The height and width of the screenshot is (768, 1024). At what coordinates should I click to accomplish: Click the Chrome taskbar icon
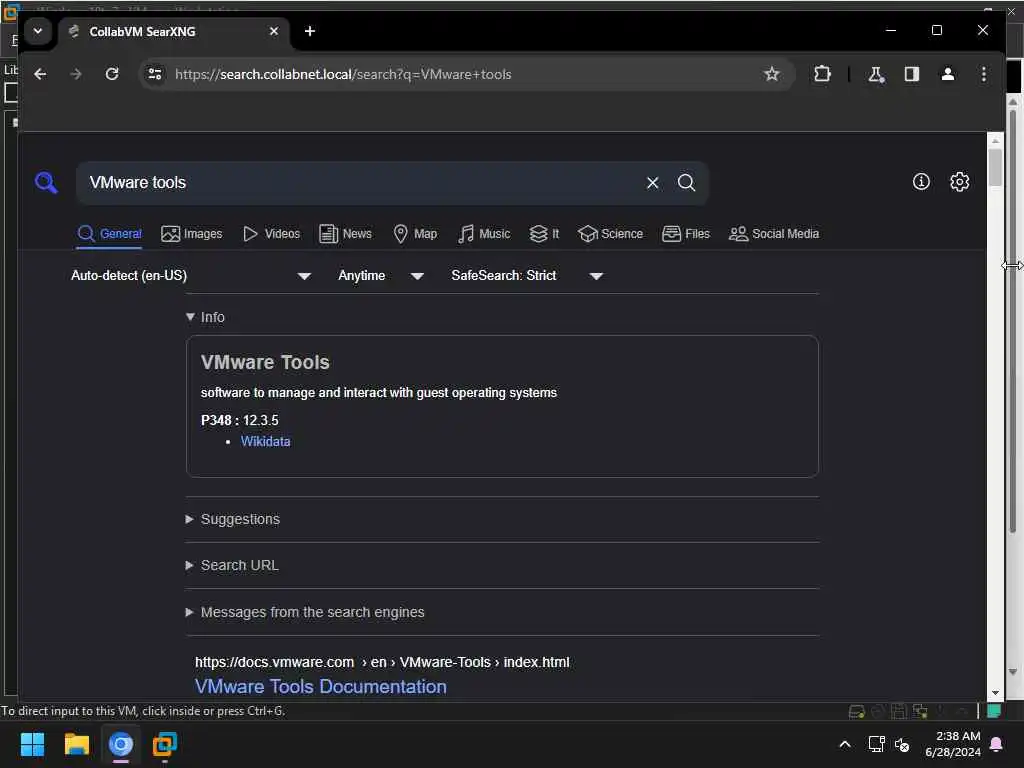pyautogui.click(x=121, y=744)
